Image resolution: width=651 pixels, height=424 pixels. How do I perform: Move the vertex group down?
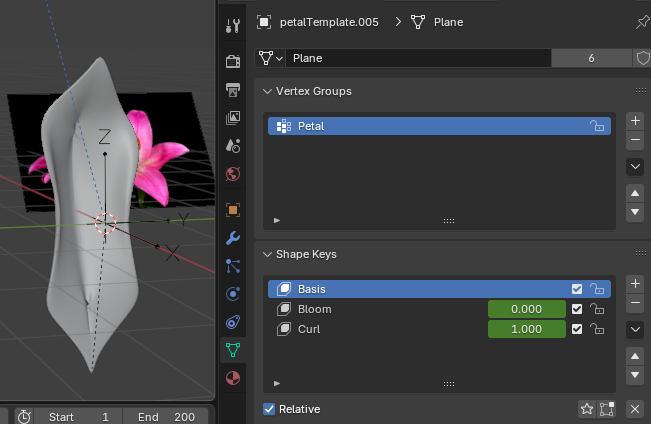coord(635,212)
